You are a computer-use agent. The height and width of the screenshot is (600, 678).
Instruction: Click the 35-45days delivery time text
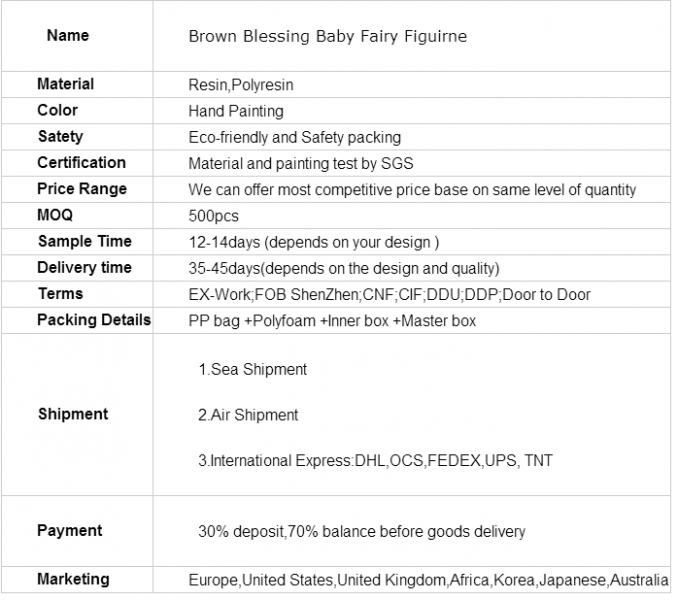click(x=344, y=268)
